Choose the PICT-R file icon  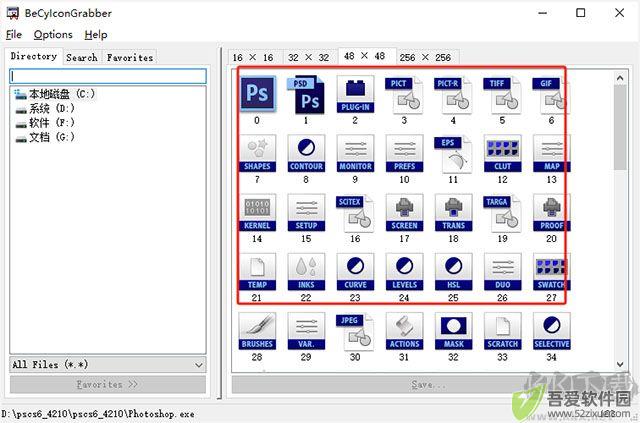coord(453,94)
